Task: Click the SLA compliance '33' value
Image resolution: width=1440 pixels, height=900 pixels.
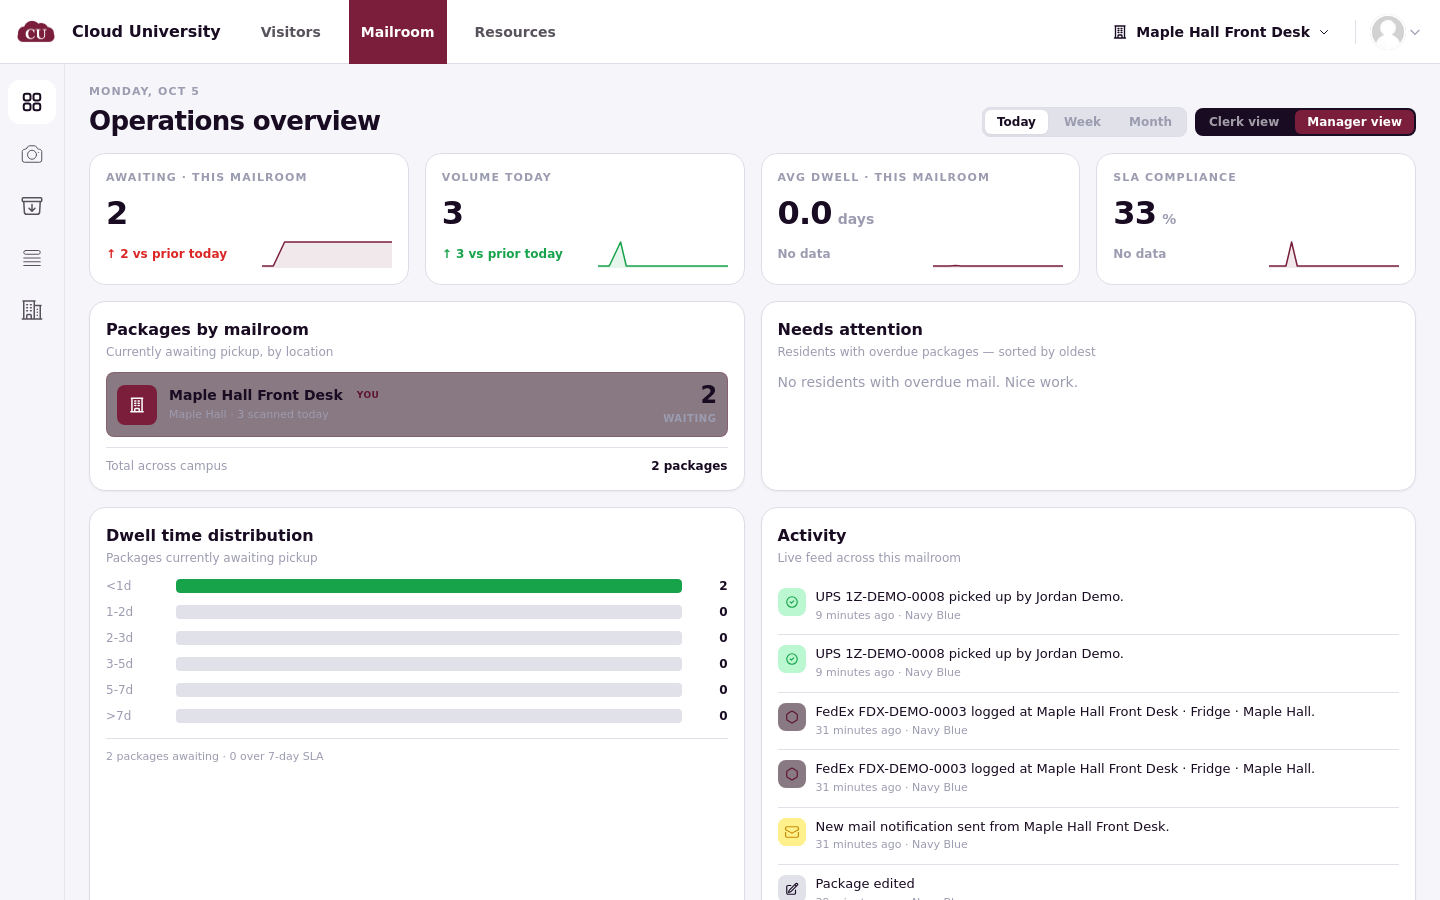Action: [1135, 213]
